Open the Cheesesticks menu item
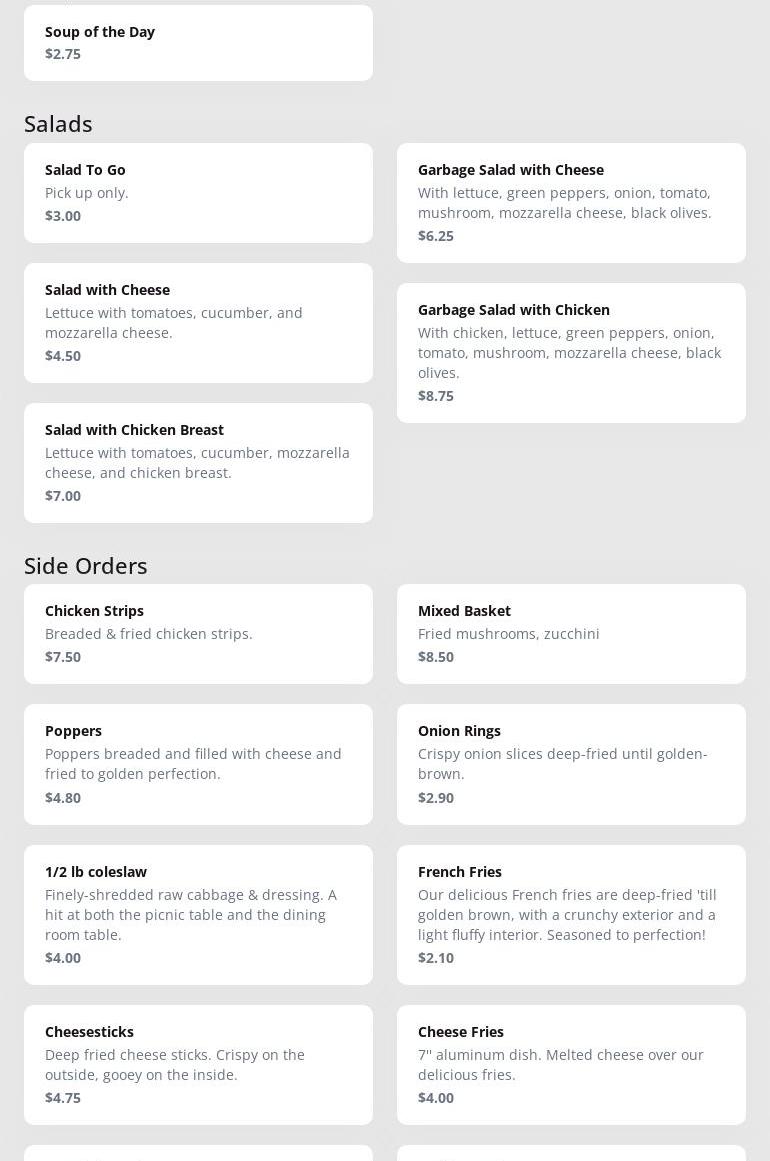770x1161 pixels. (198, 1065)
